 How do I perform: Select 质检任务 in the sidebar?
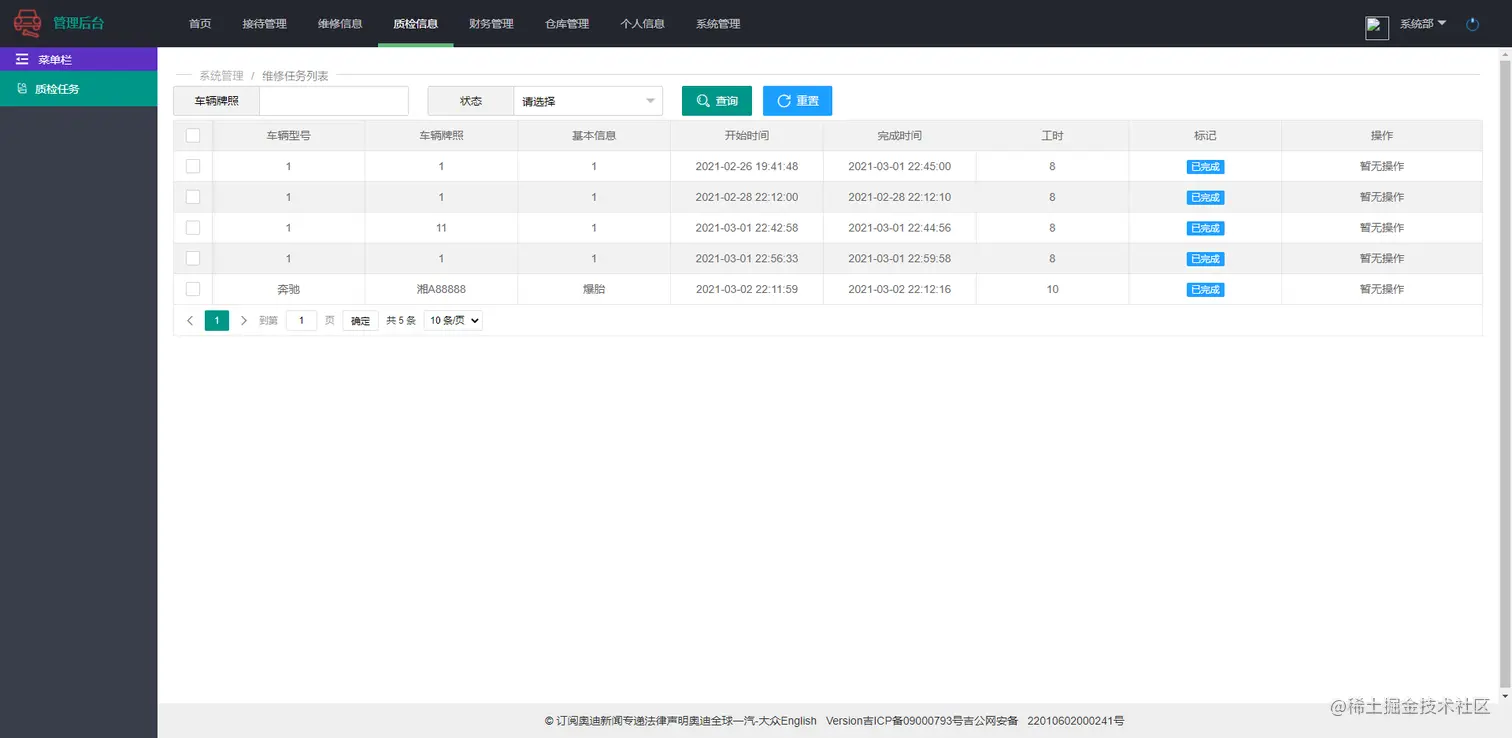78,89
